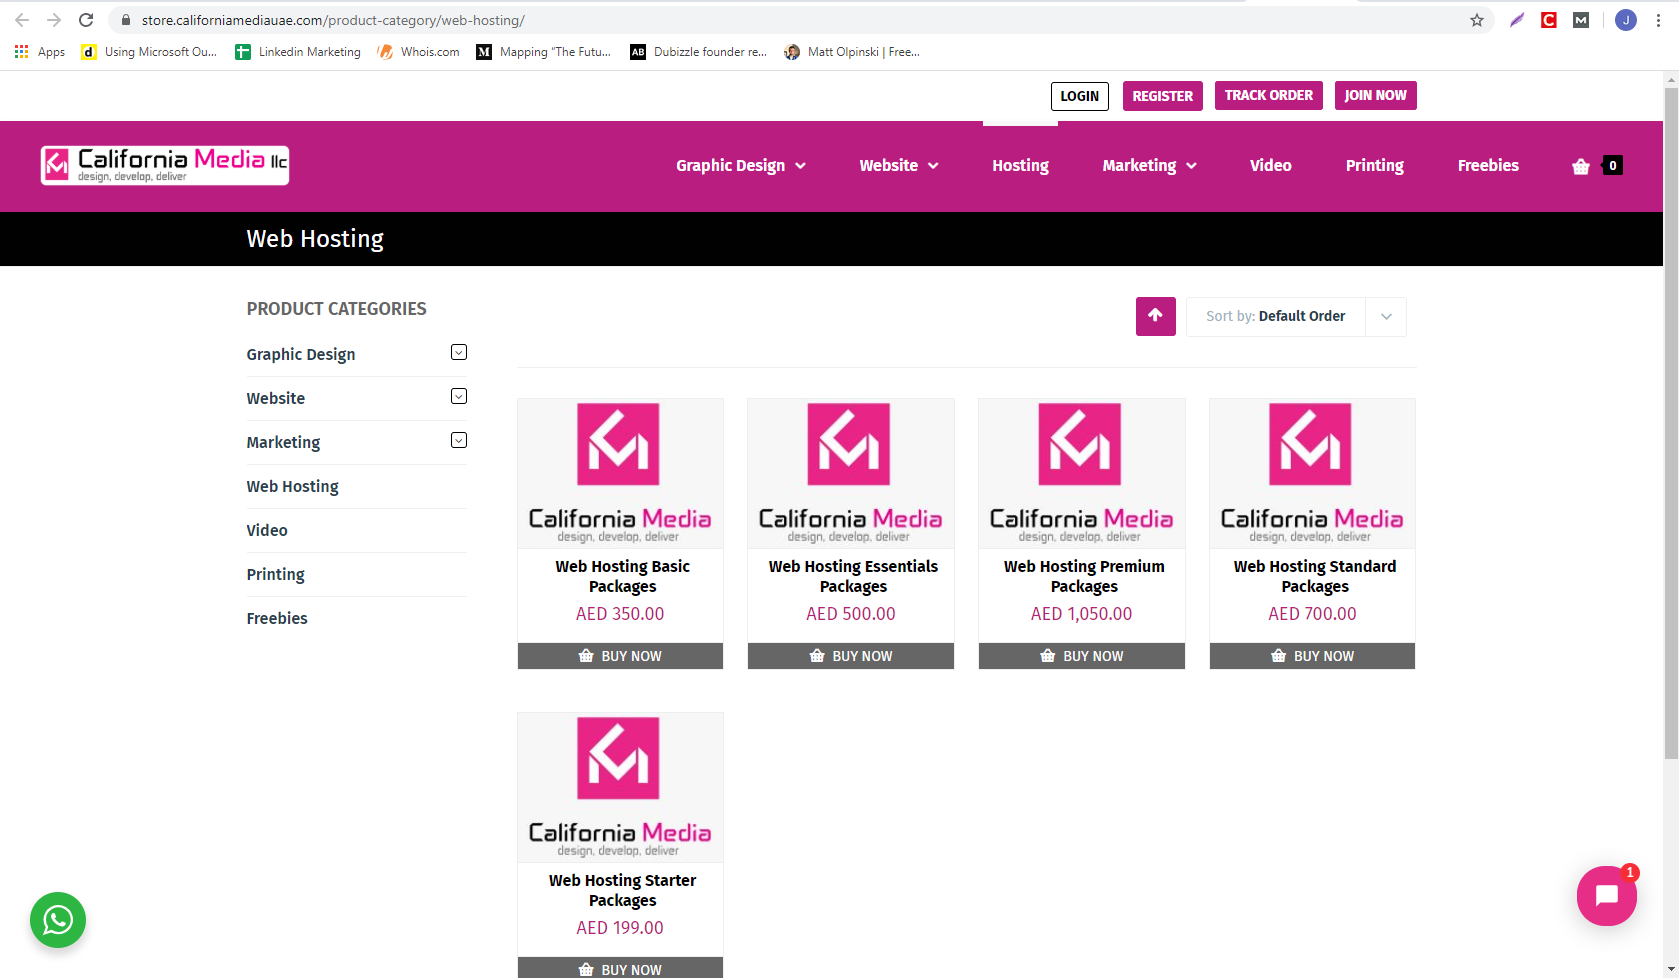Buy the Web Hosting Basic Packages
The width and height of the screenshot is (1679, 978).
tap(620, 656)
